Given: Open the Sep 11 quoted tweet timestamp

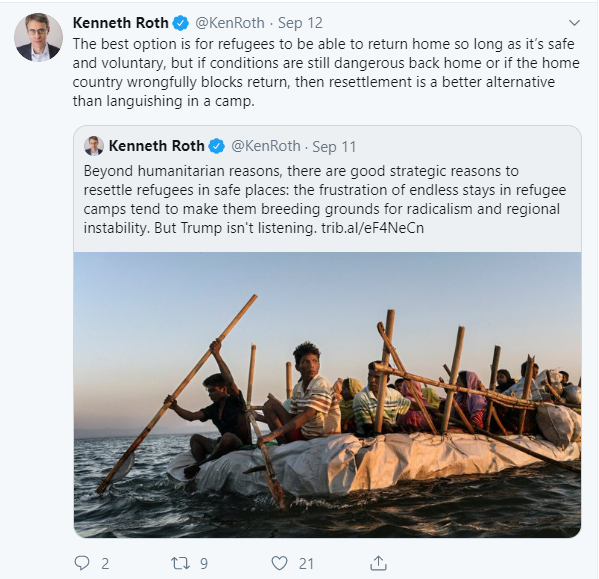Looking at the screenshot, I should [x=334, y=147].
